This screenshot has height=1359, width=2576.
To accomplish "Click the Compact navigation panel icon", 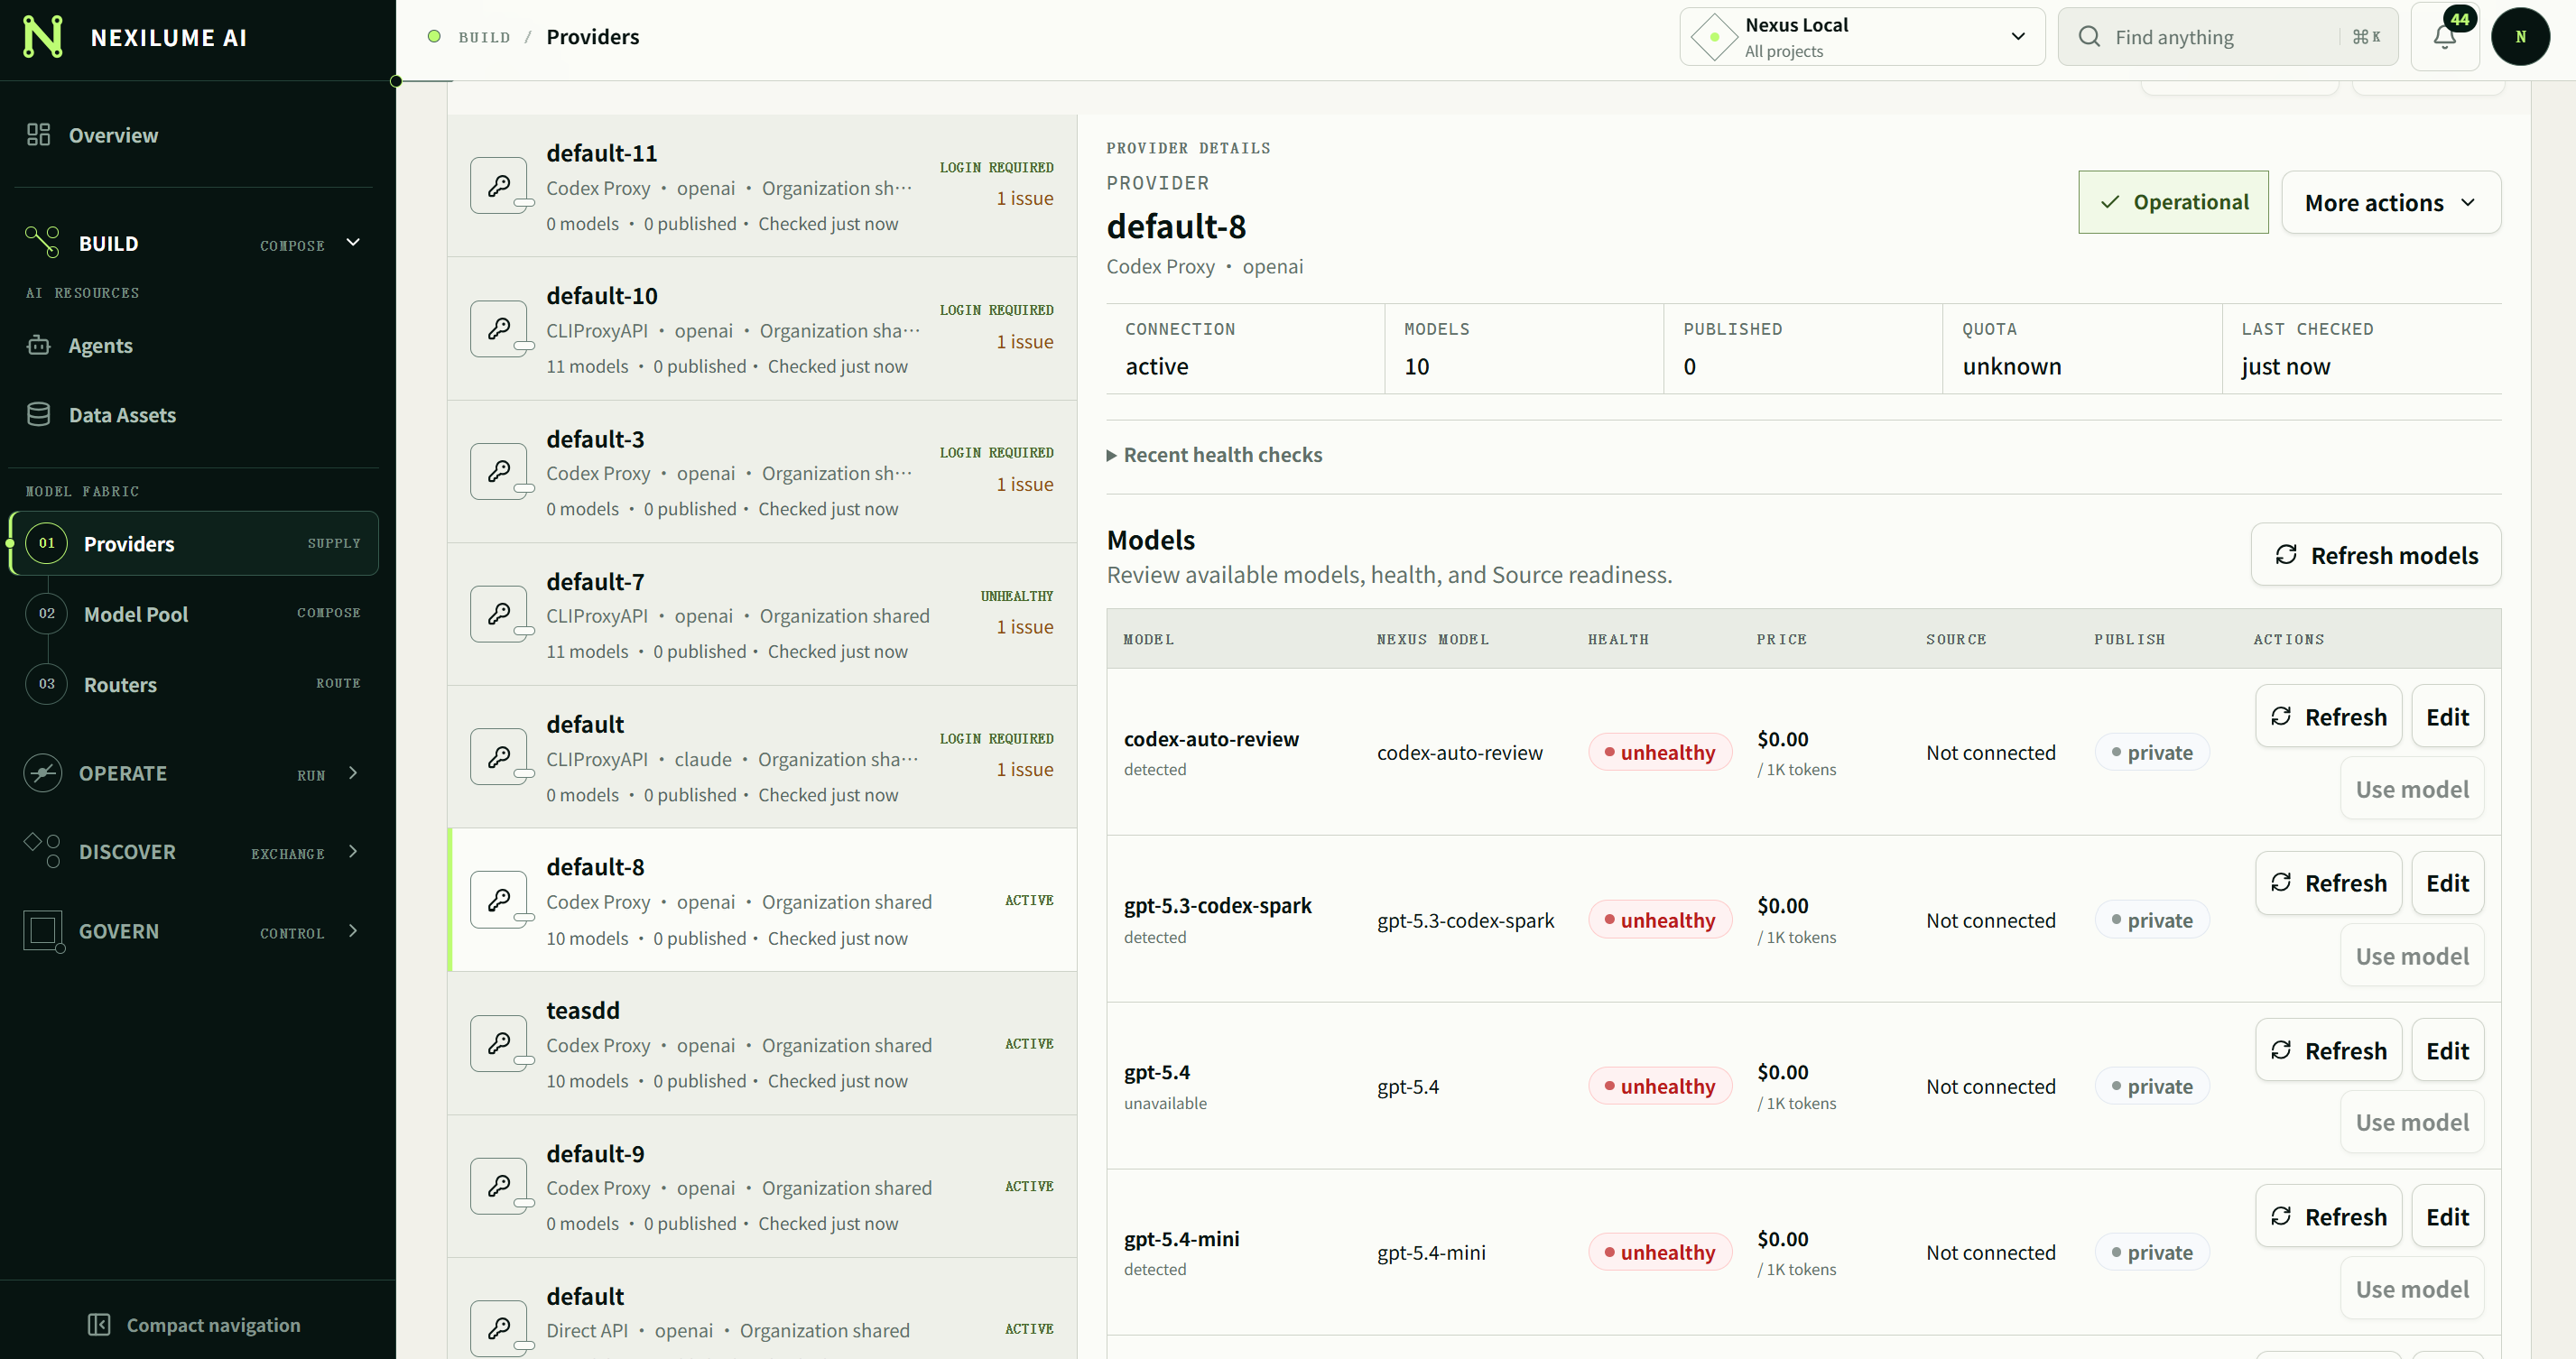I will [99, 1324].
